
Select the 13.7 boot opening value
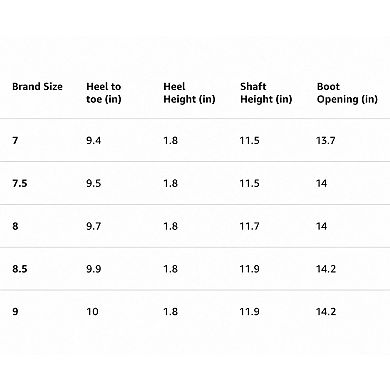click(x=326, y=141)
